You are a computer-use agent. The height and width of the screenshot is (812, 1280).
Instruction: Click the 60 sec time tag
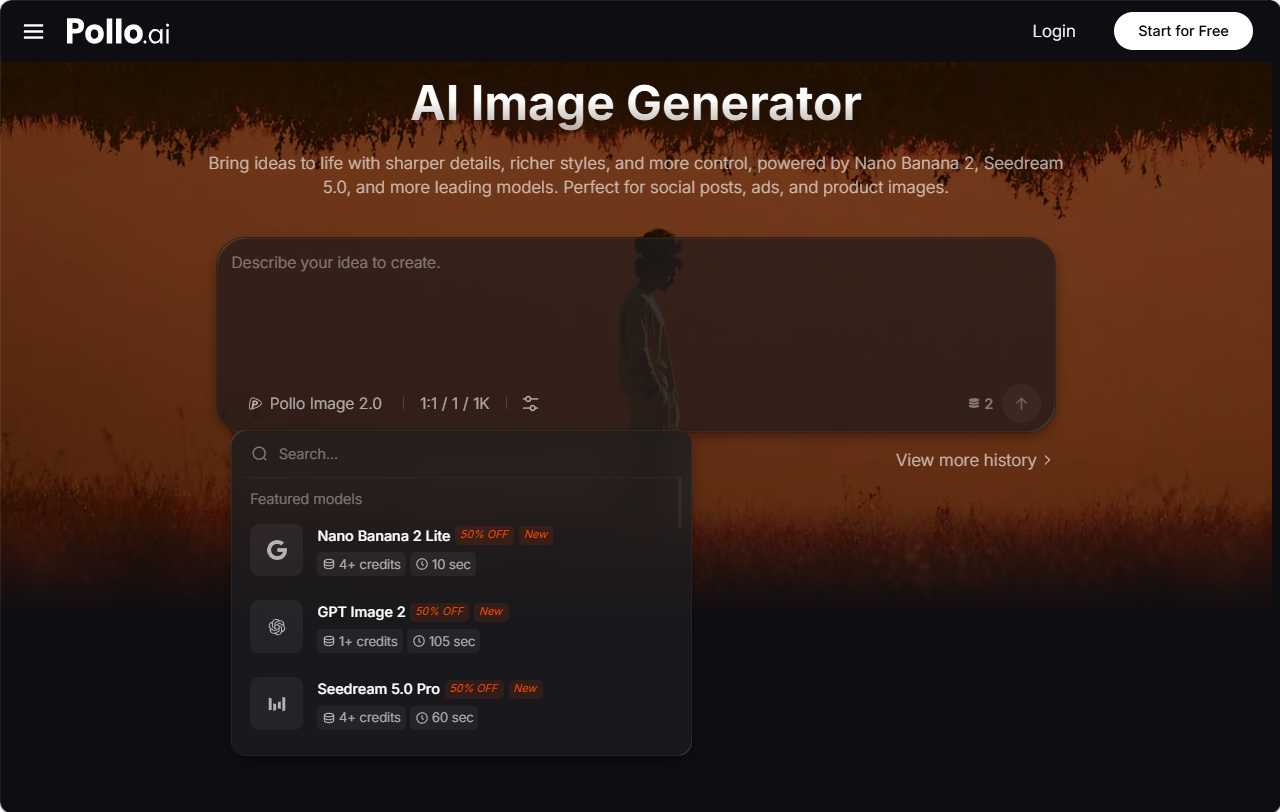coord(444,717)
